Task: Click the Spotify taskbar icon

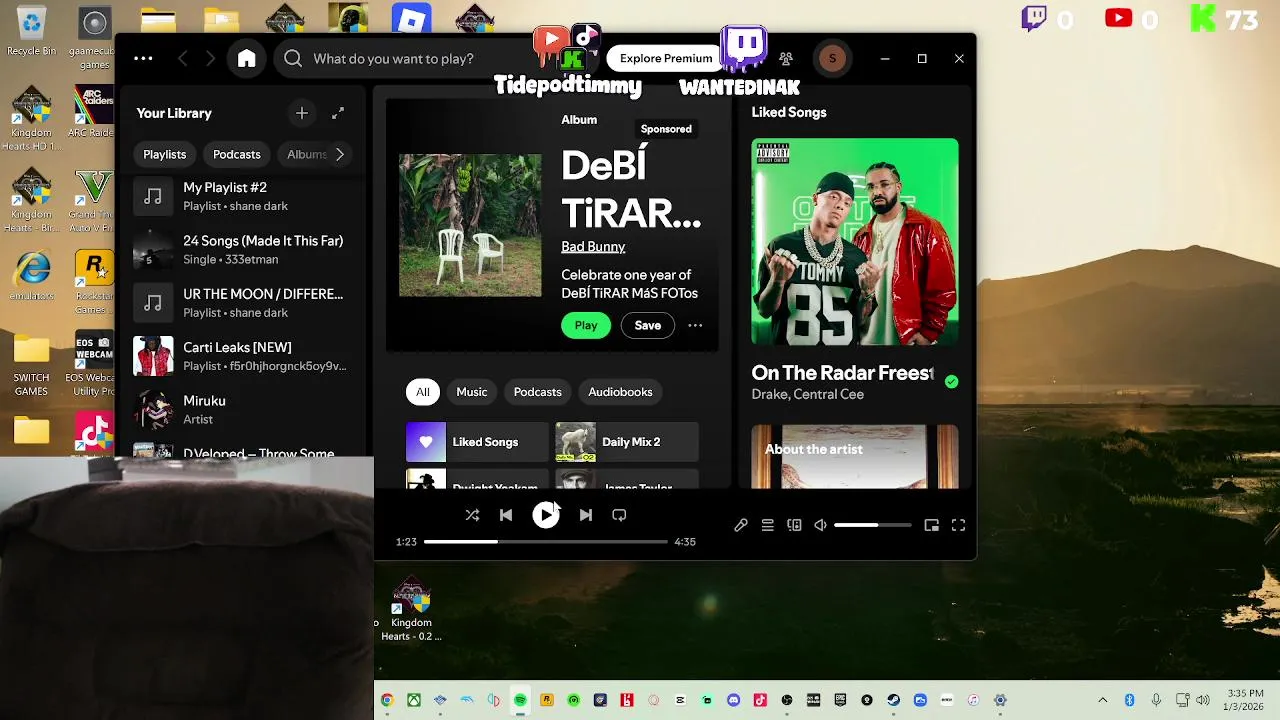Action: [x=520, y=700]
